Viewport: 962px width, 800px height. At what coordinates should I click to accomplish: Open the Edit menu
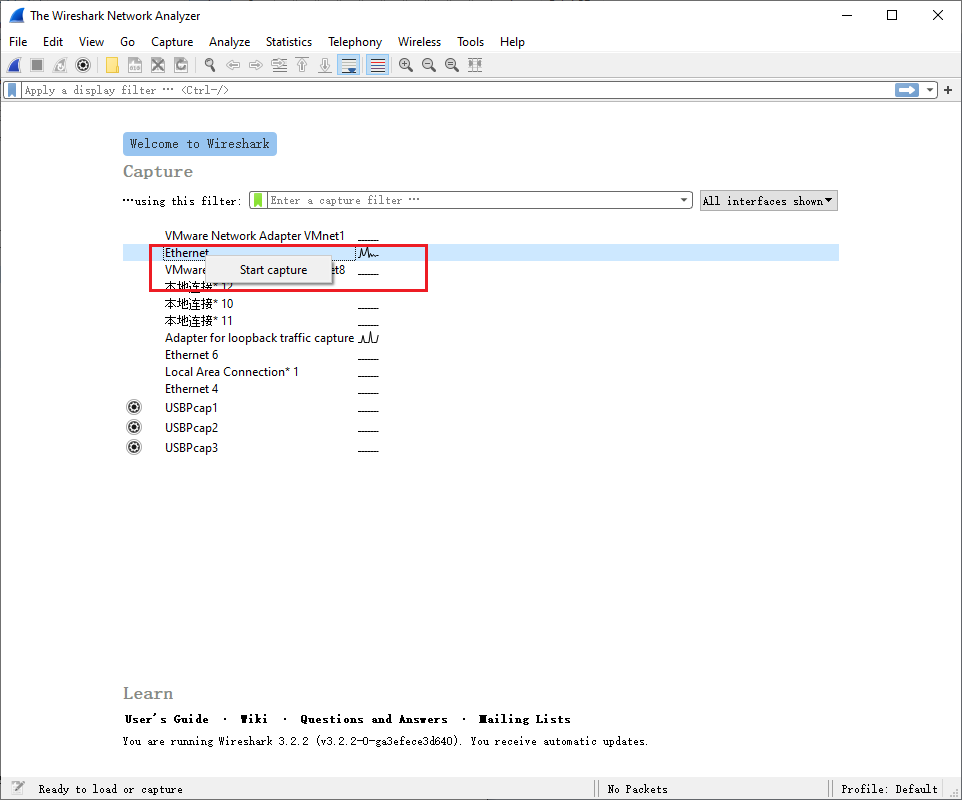pos(53,42)
